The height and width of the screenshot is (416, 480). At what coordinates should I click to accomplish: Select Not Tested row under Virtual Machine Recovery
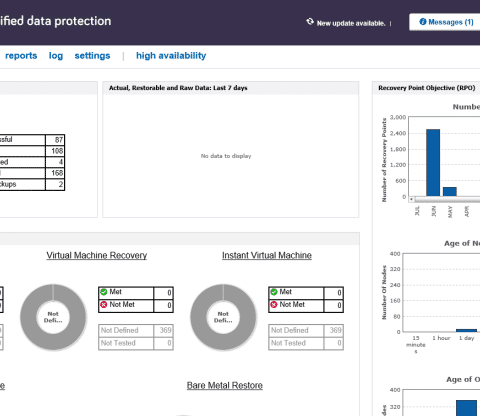pyautogui.click(x=136, y=343)
